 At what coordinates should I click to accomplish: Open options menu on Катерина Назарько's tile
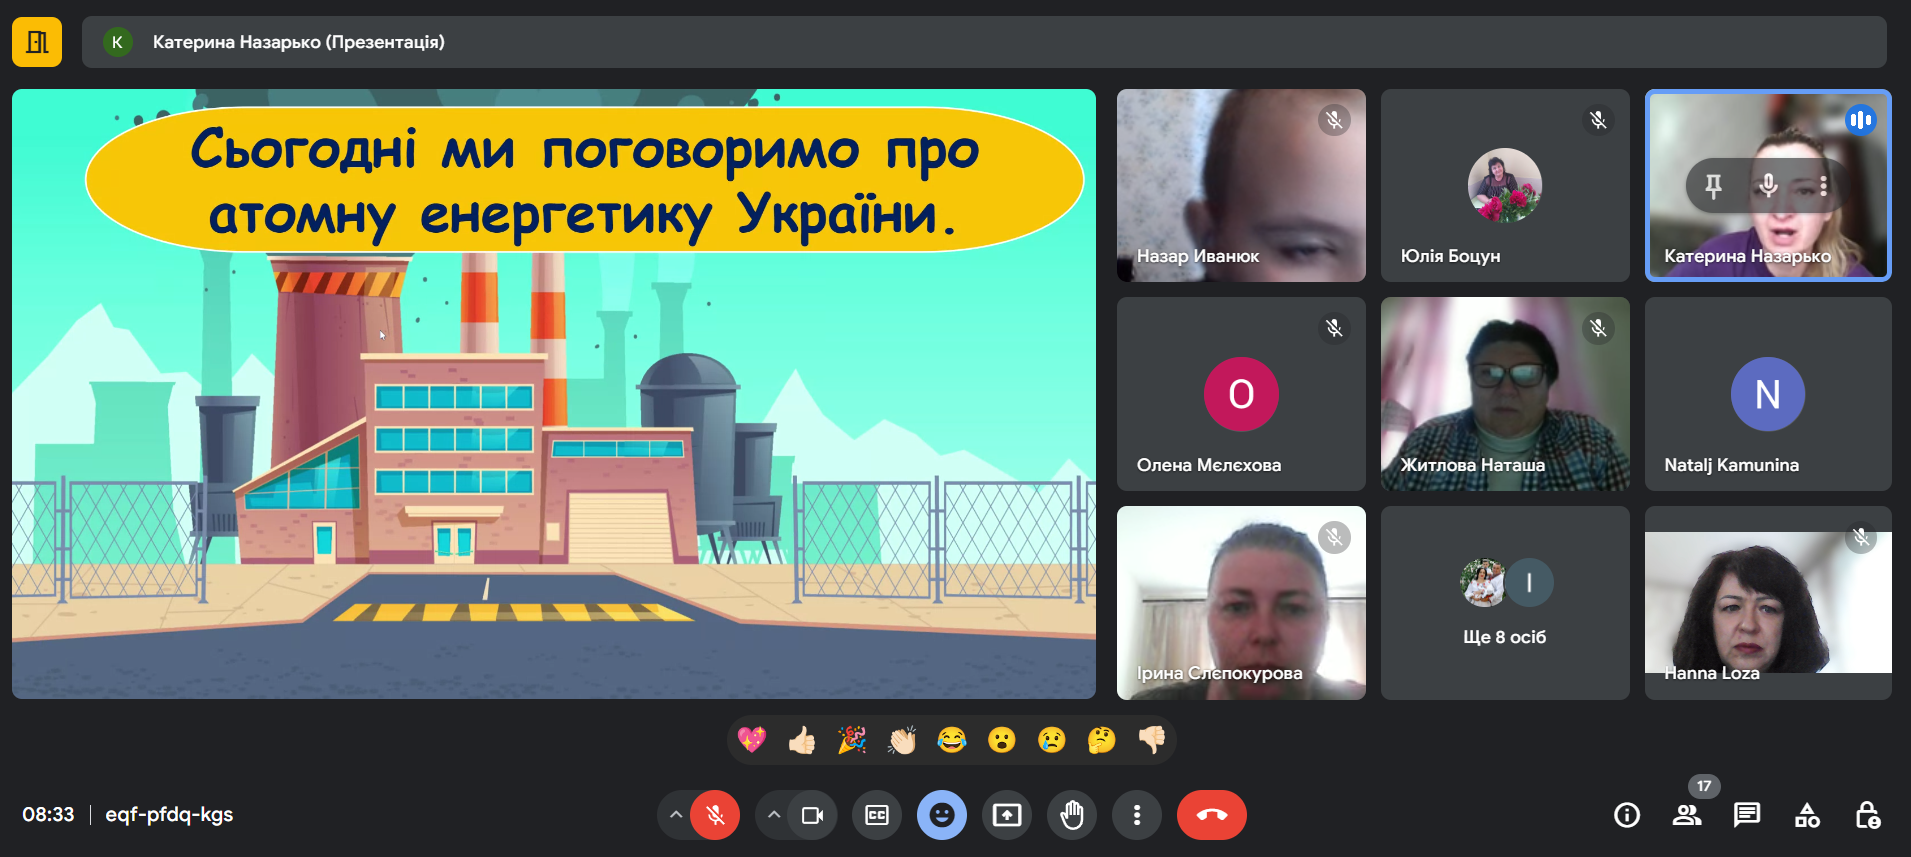pyautogui.click(x=1823, y=186)
